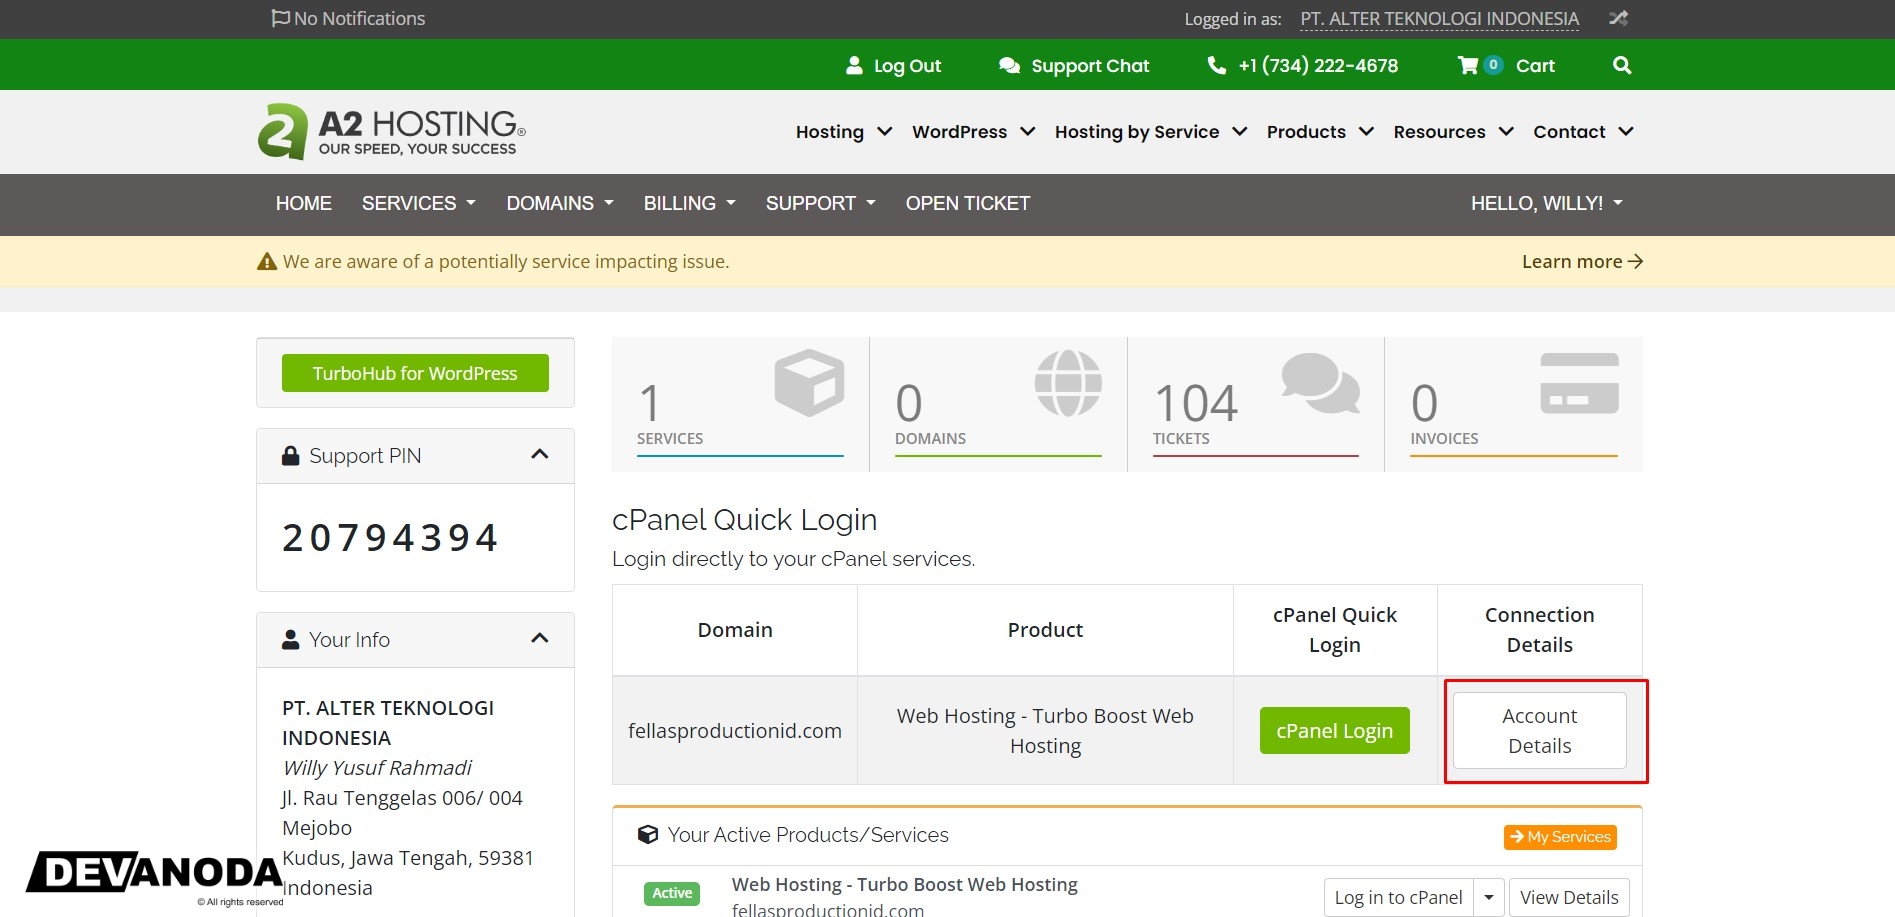Click the lock icon beside Support PIN
This screenshot has width=1895, height=917.
291,456
